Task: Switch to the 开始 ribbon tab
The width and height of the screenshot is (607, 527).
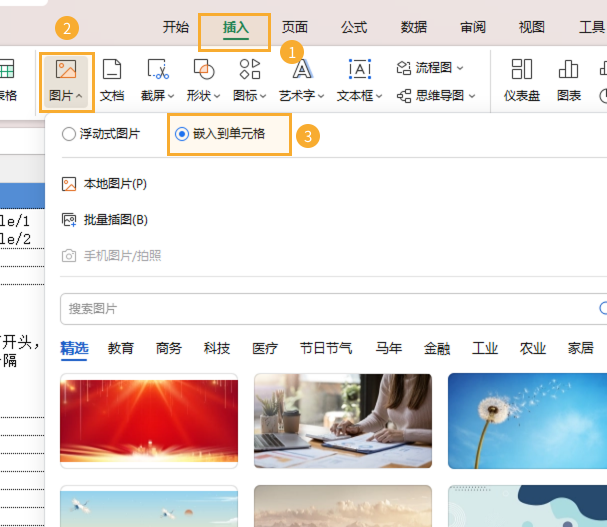Action: (176, 27)
